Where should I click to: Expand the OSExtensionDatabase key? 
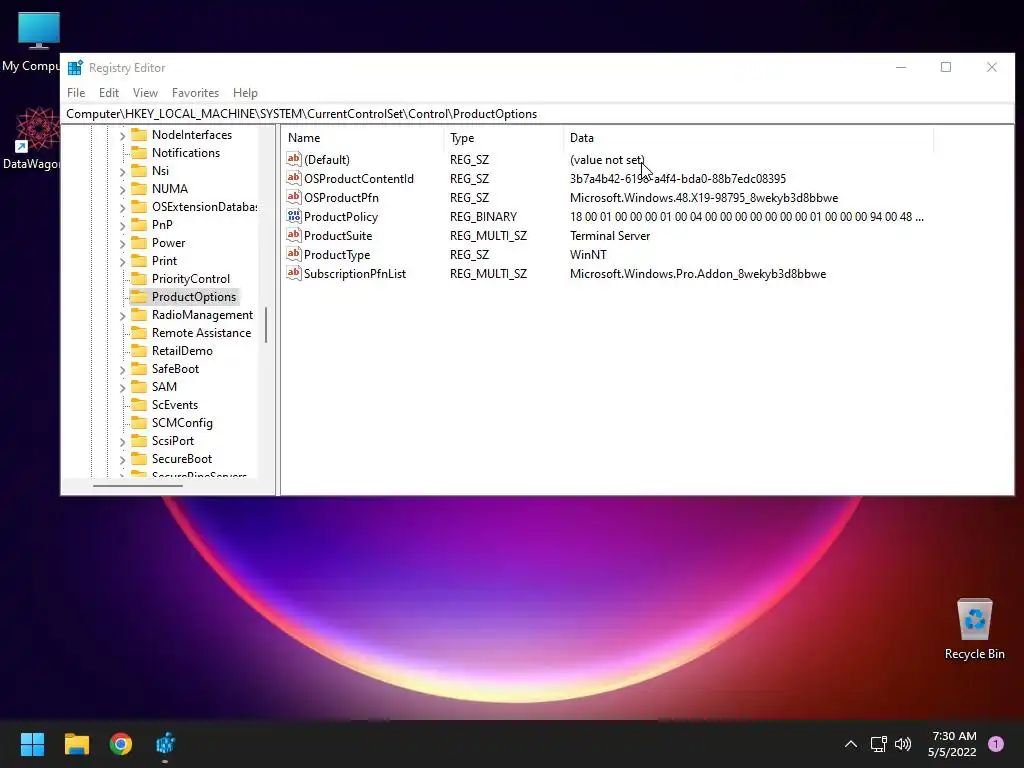click(x=122, y=208)
